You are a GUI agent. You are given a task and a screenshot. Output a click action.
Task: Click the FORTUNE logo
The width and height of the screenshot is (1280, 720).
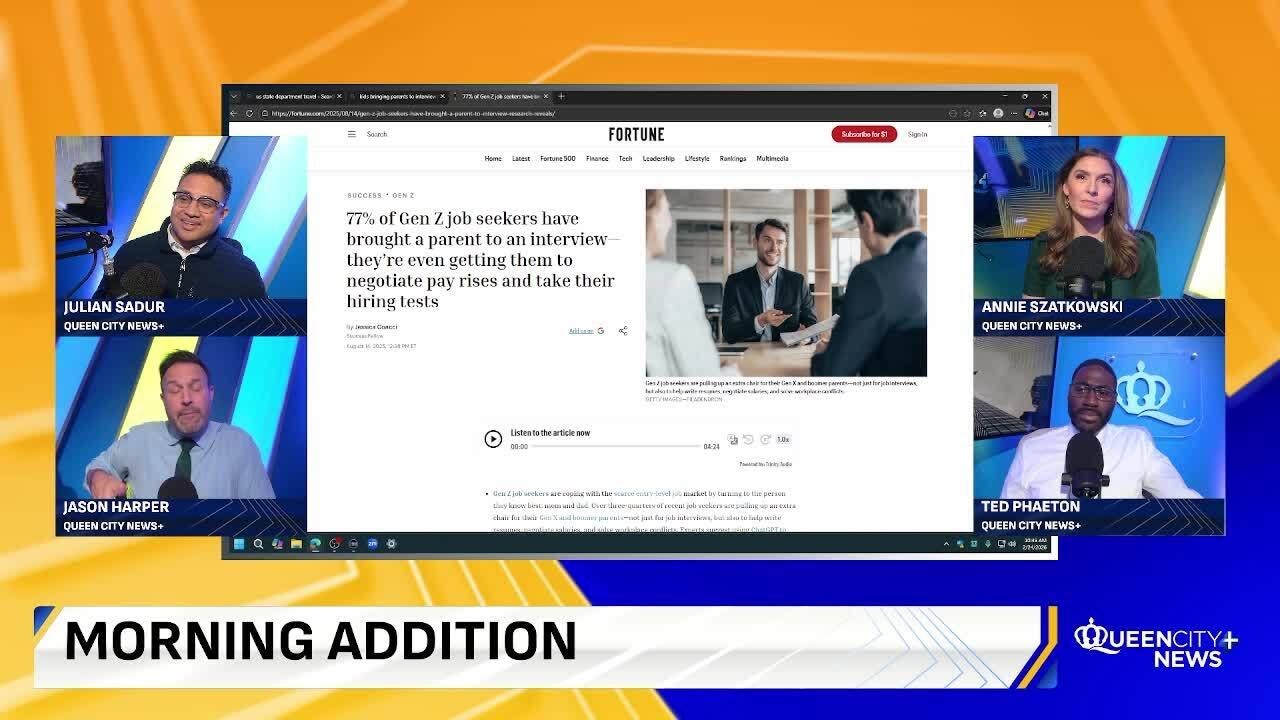(636, 134)
